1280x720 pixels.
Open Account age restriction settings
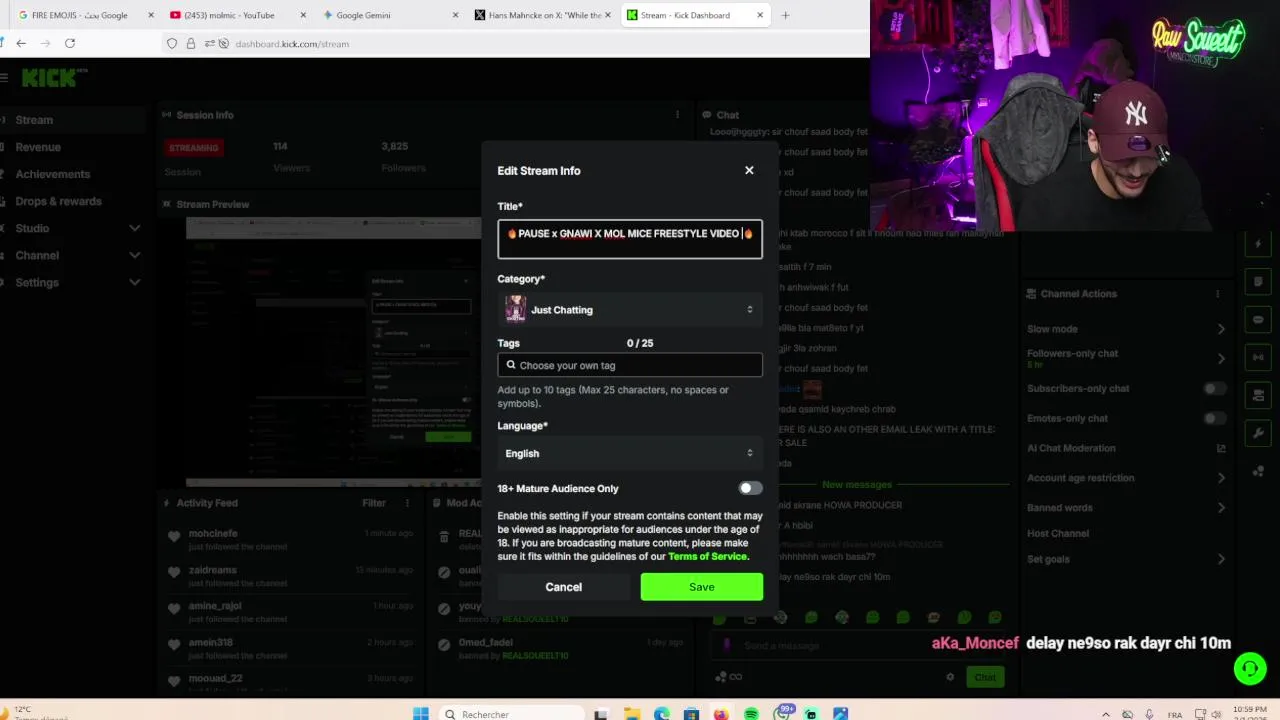tap(1126, 478)
